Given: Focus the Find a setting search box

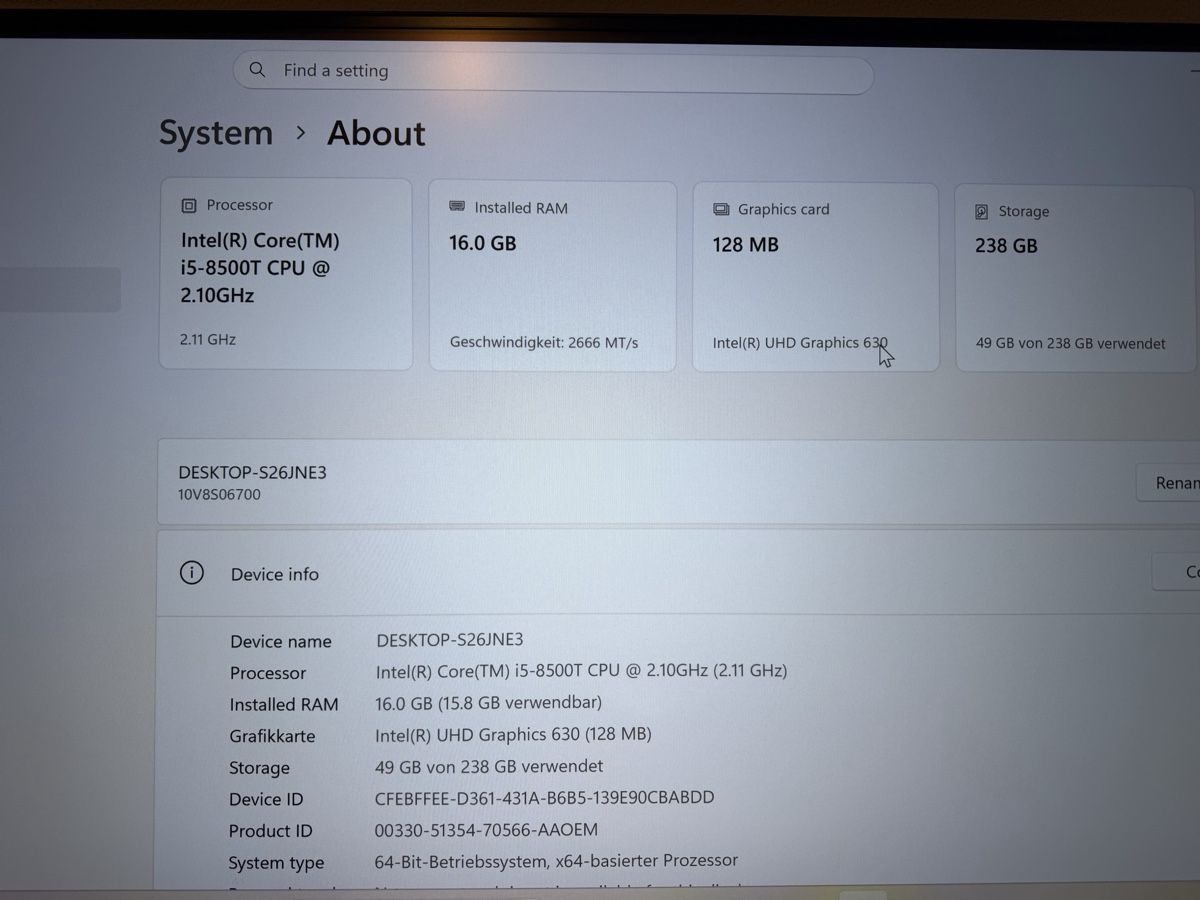Looking at the screenshot, I should [553, 73].
